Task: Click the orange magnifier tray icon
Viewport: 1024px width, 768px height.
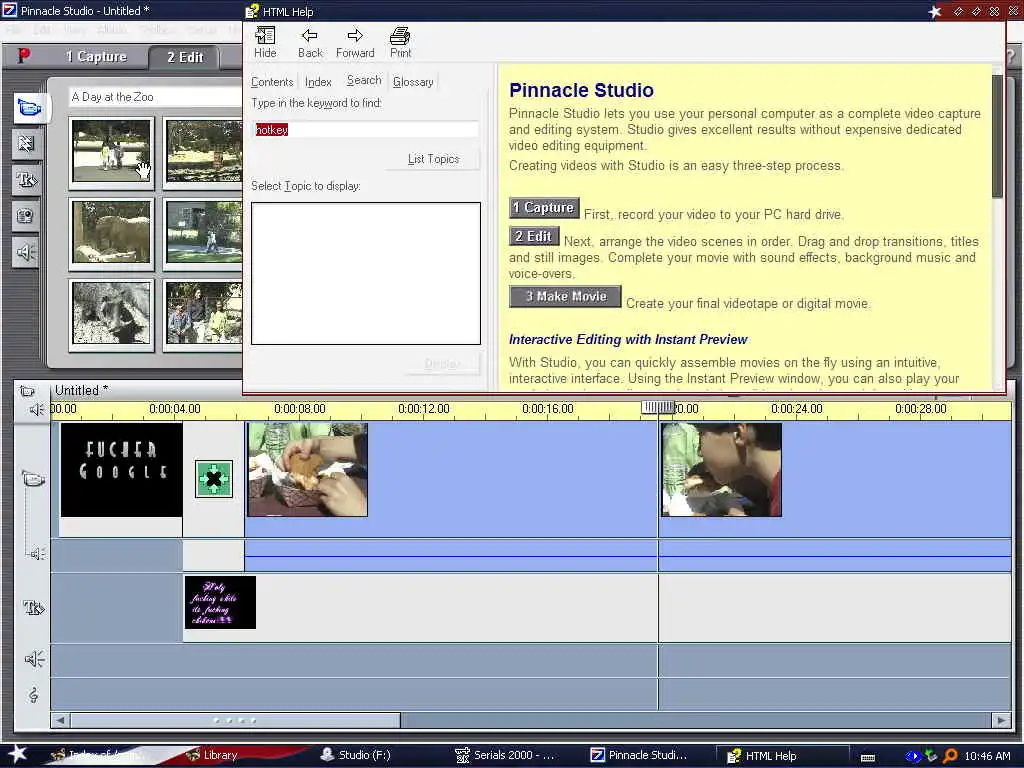Action: (x=951, y=756)
